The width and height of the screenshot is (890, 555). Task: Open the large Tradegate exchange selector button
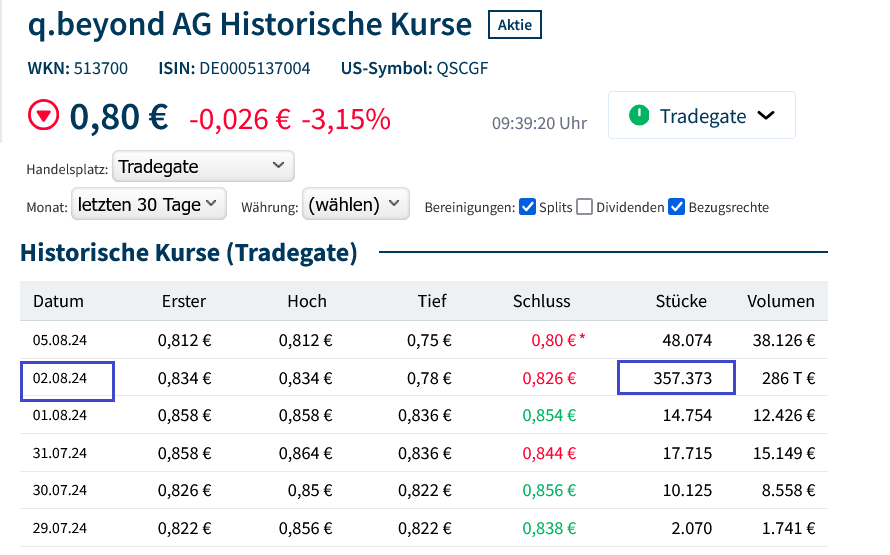(x=702, y=116)
